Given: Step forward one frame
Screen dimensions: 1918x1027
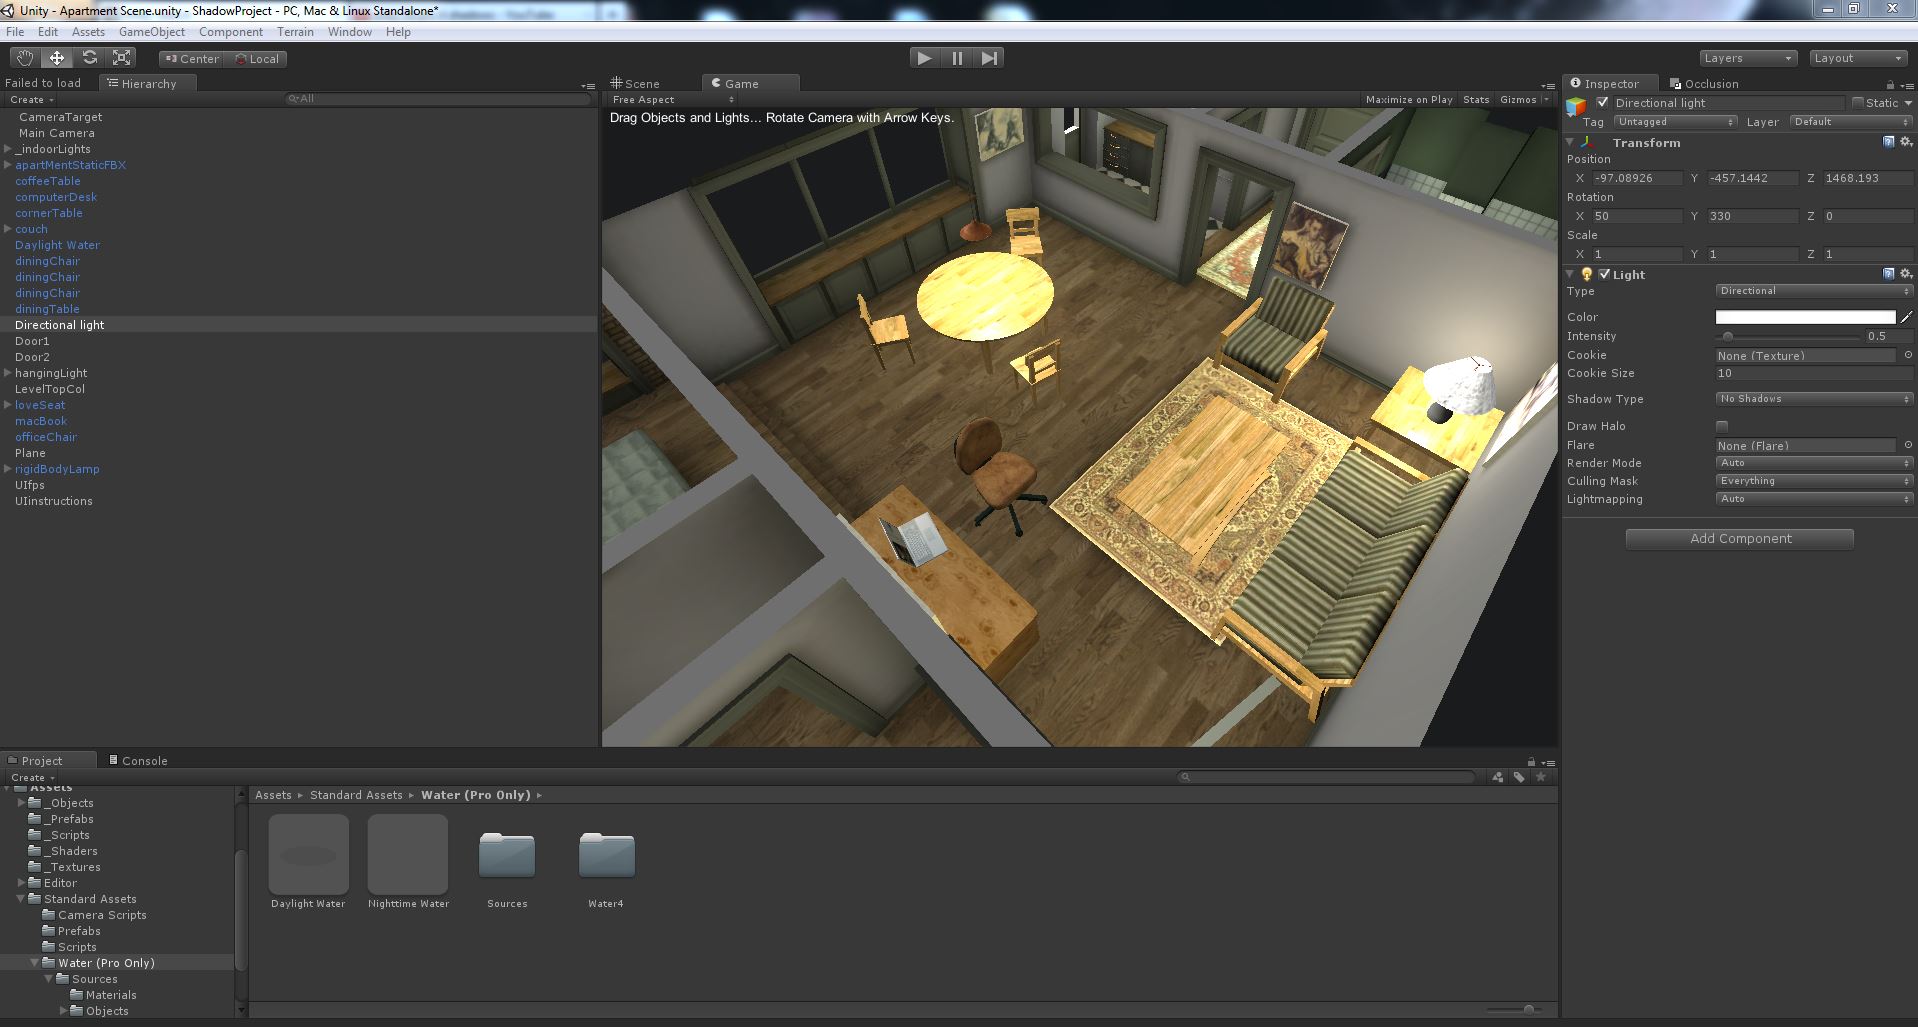Looking at the screenshot, I should point(989,58).
